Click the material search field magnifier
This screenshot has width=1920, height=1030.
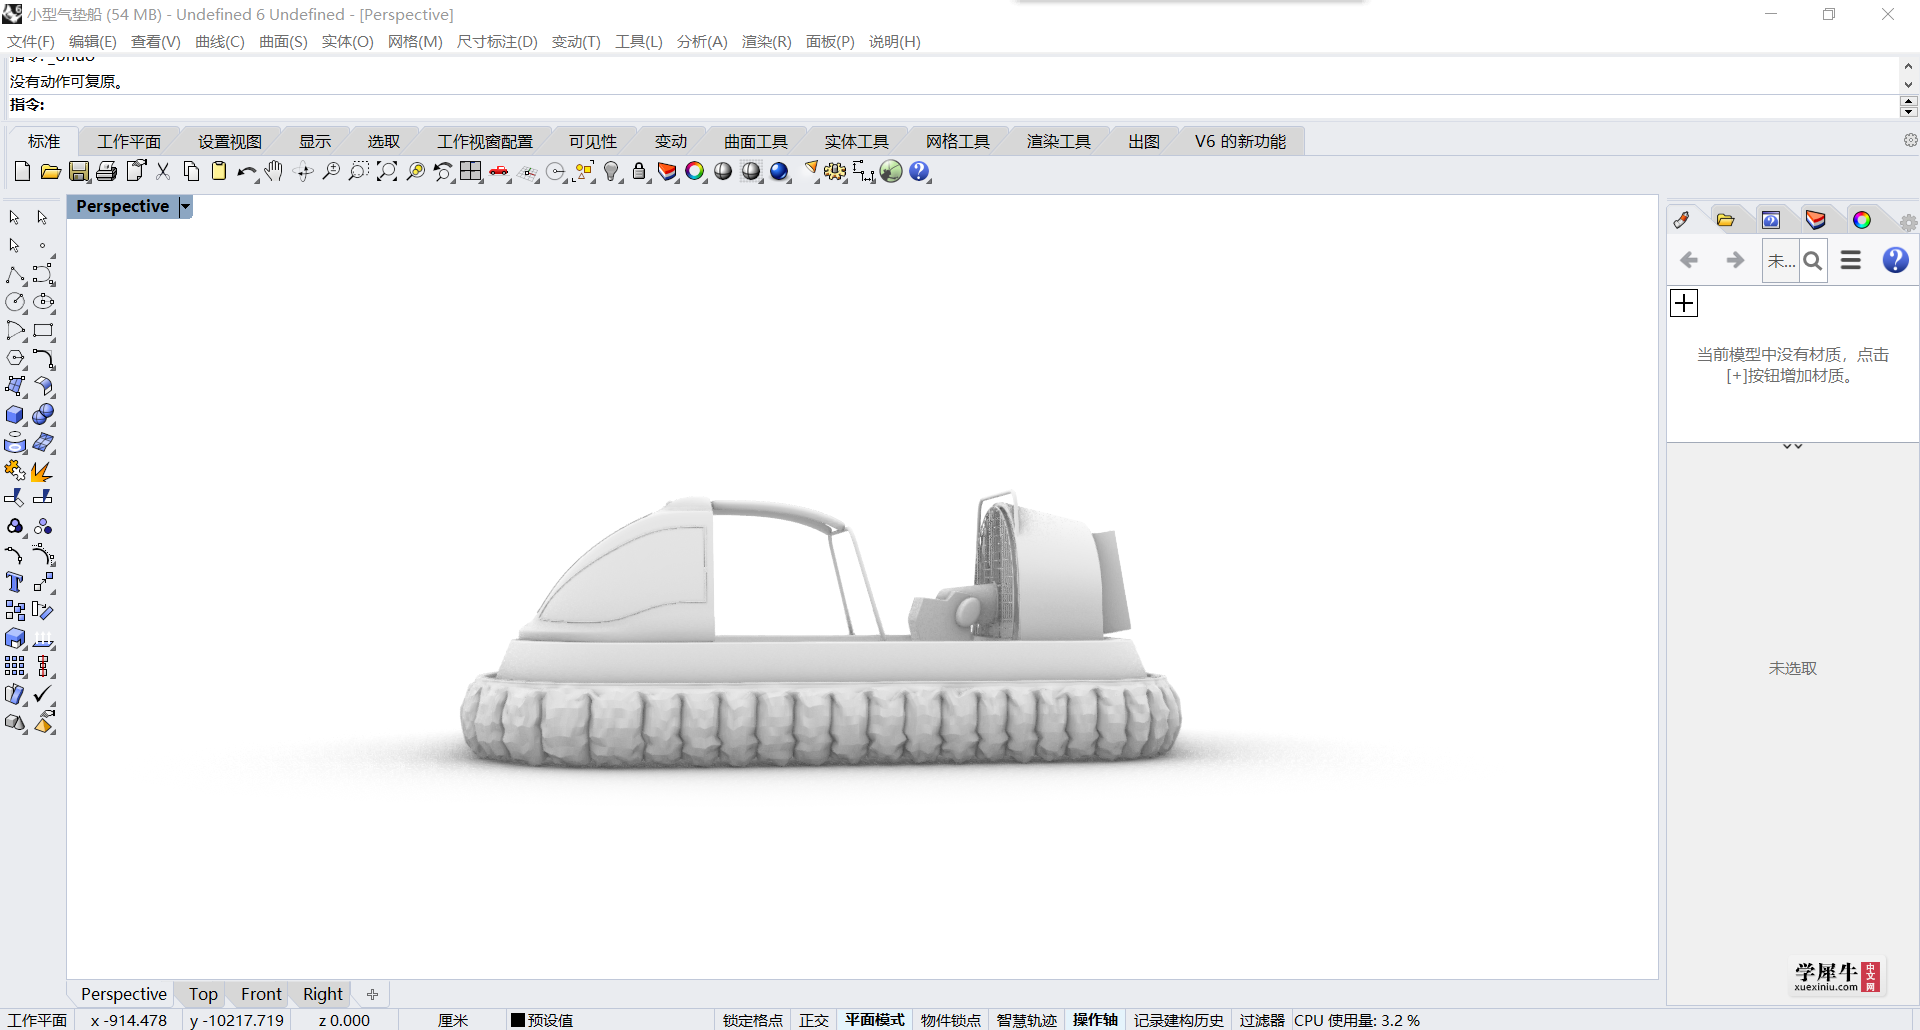(x=1812, y=261)
